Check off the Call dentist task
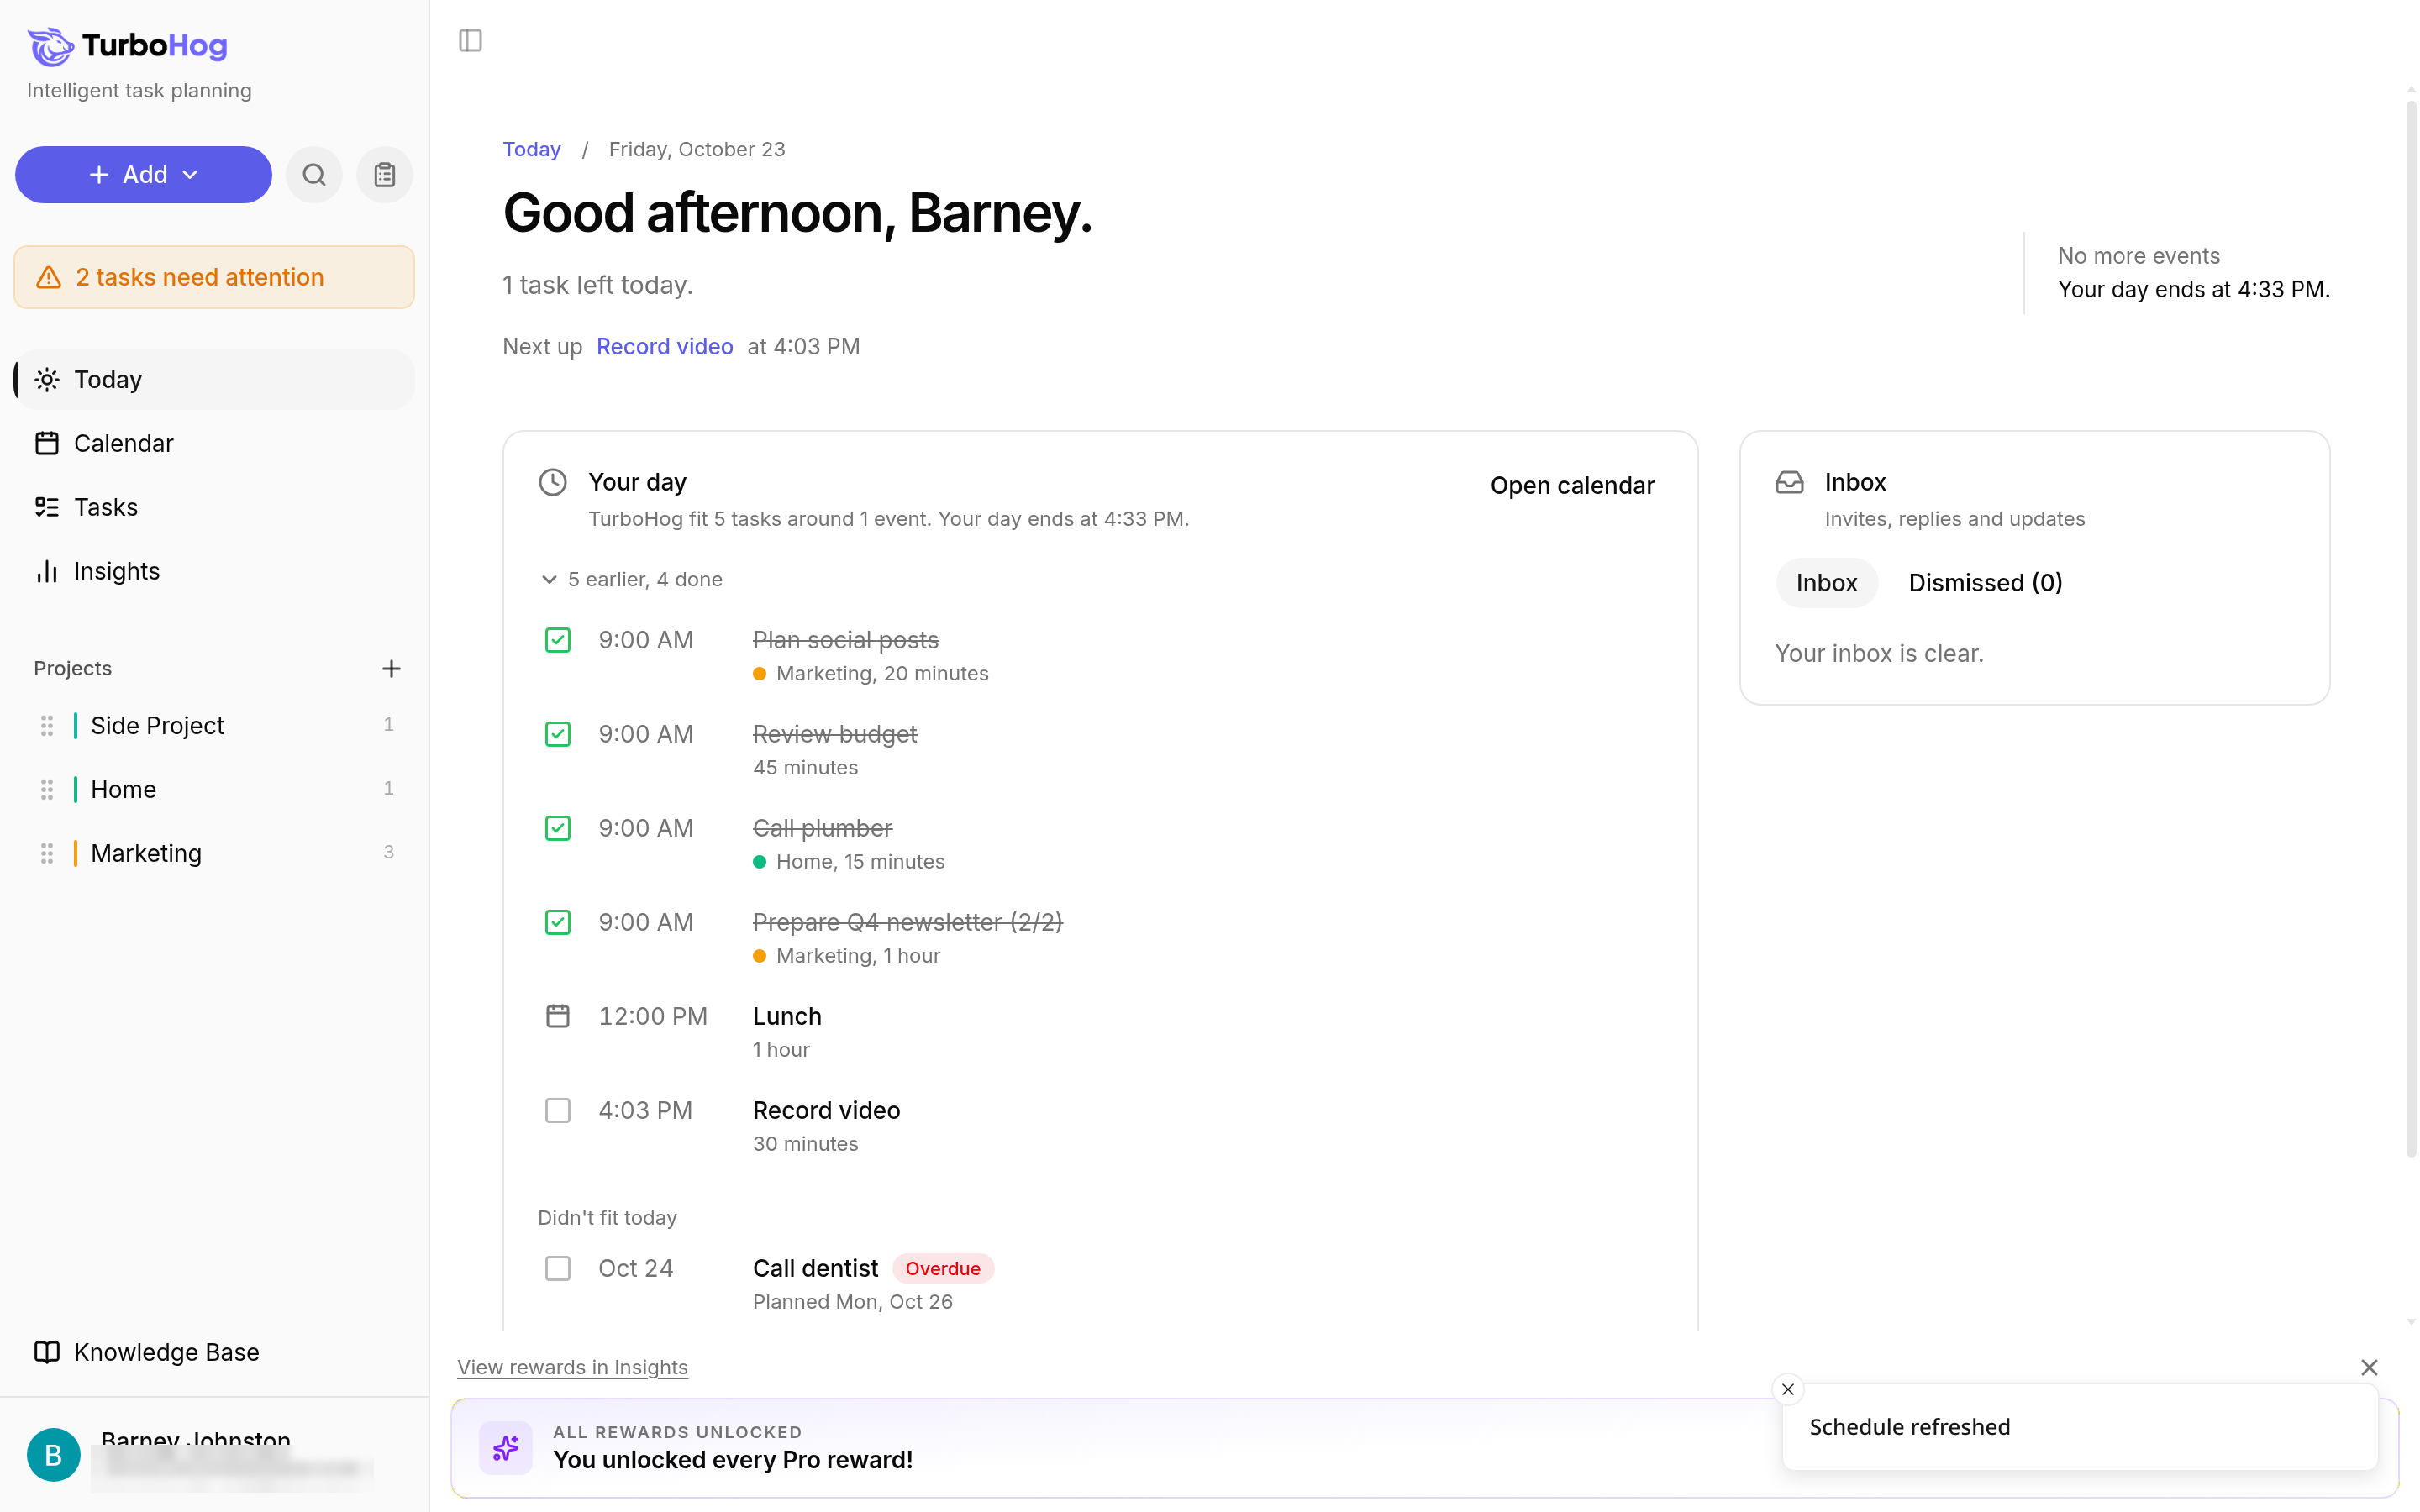Viewport: 2420px width, 1512px height. 558,1268
